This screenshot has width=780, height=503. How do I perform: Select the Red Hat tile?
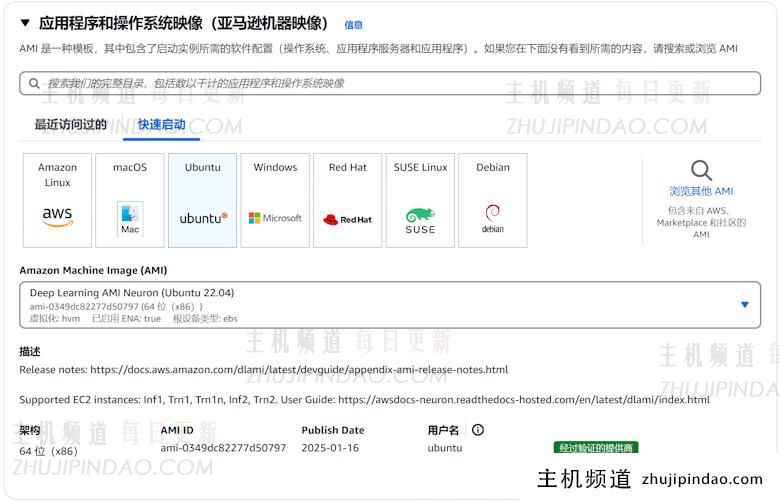point(348,200)
